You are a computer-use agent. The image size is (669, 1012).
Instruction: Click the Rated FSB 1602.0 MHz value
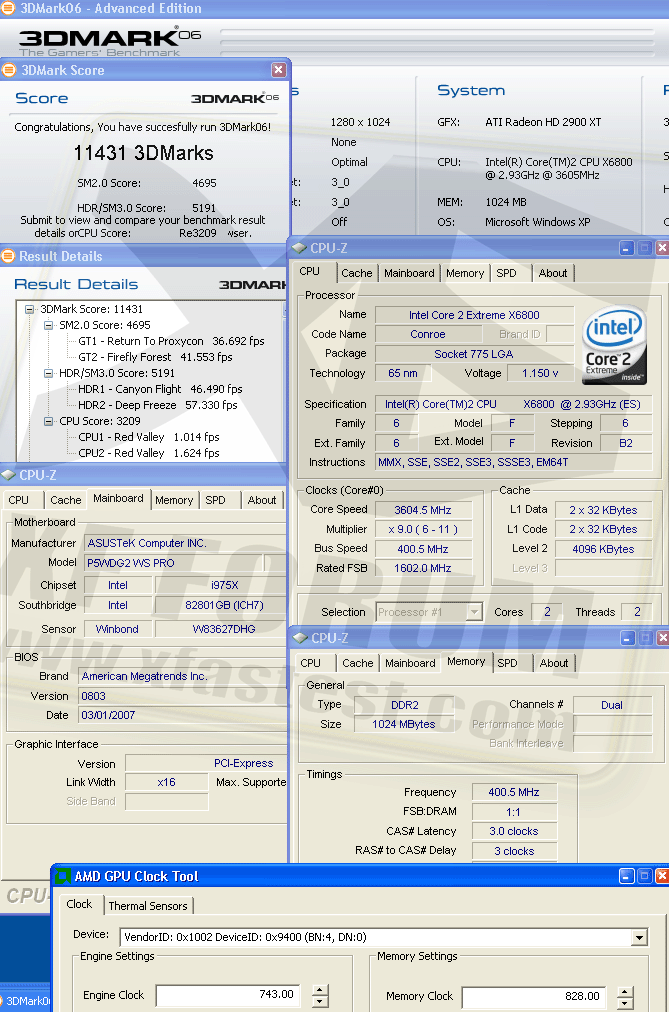click(423, 568)
